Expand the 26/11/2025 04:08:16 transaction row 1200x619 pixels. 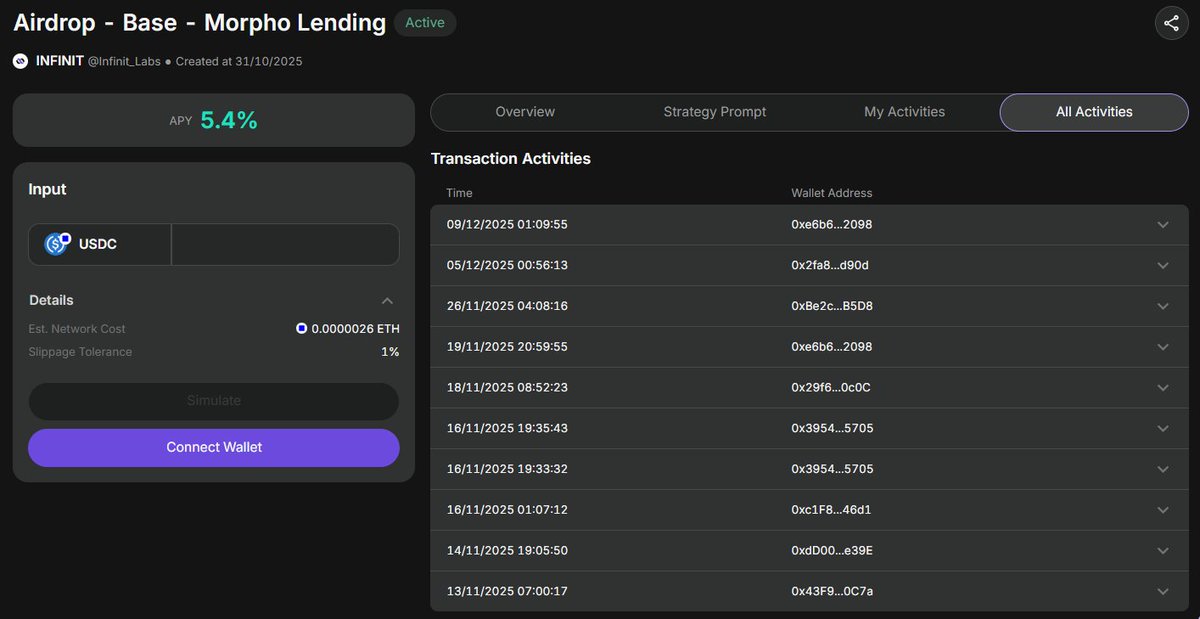809,306
